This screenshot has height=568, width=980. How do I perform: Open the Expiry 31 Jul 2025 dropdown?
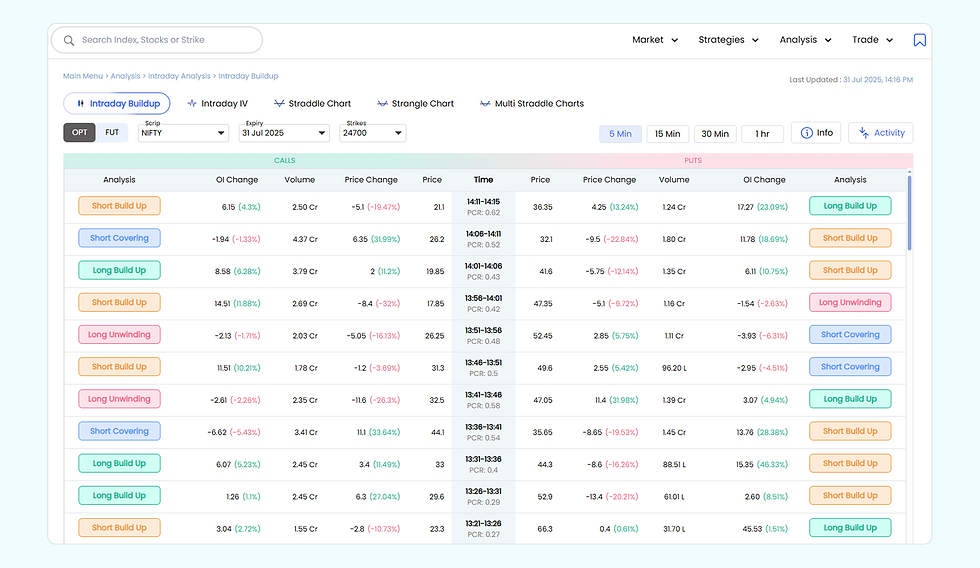[284, 132]
